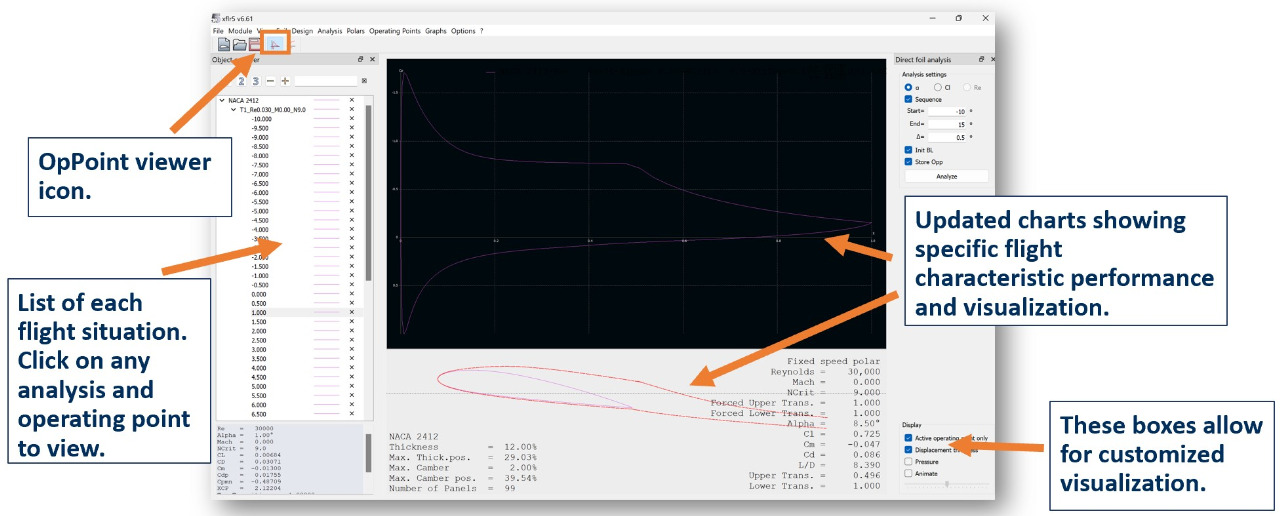Turn on the Animate checkbox
The image size is (1280, 516).
pos(908,474)
